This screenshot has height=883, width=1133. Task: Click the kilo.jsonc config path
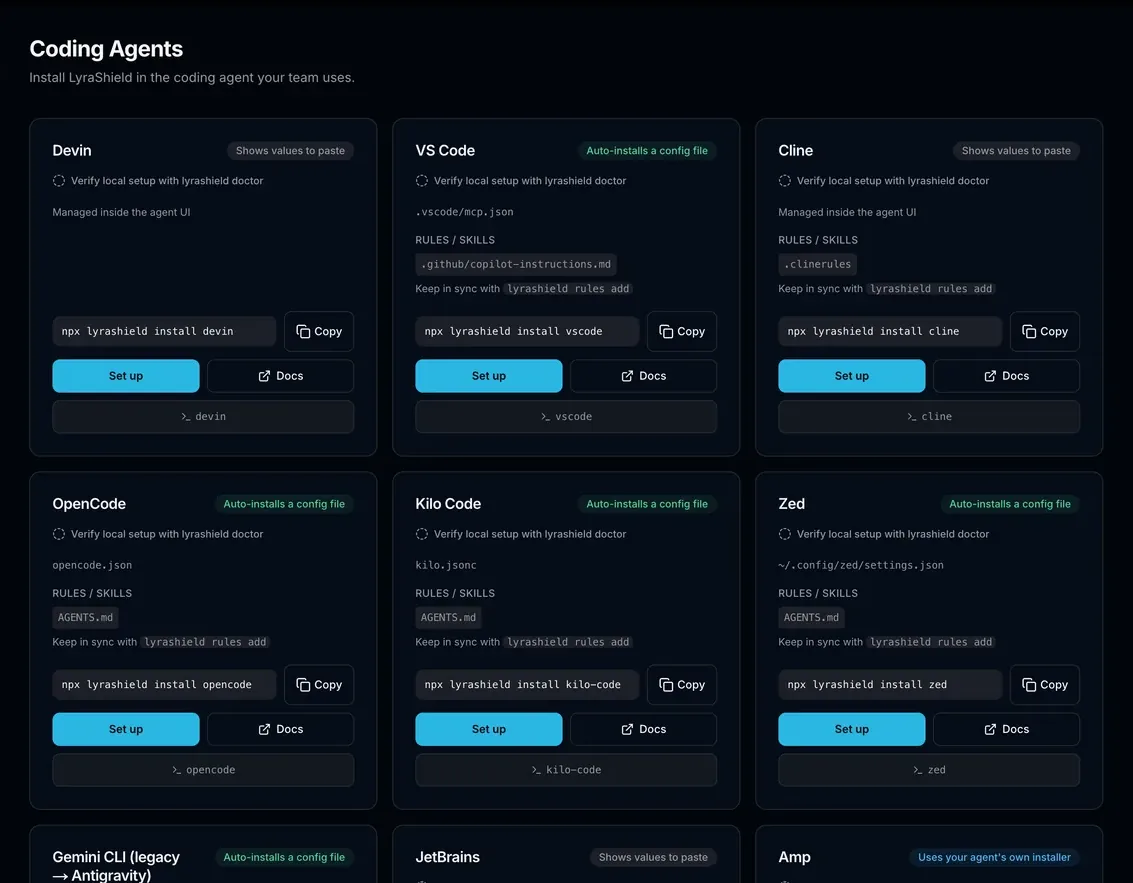(x=446, y=565)
